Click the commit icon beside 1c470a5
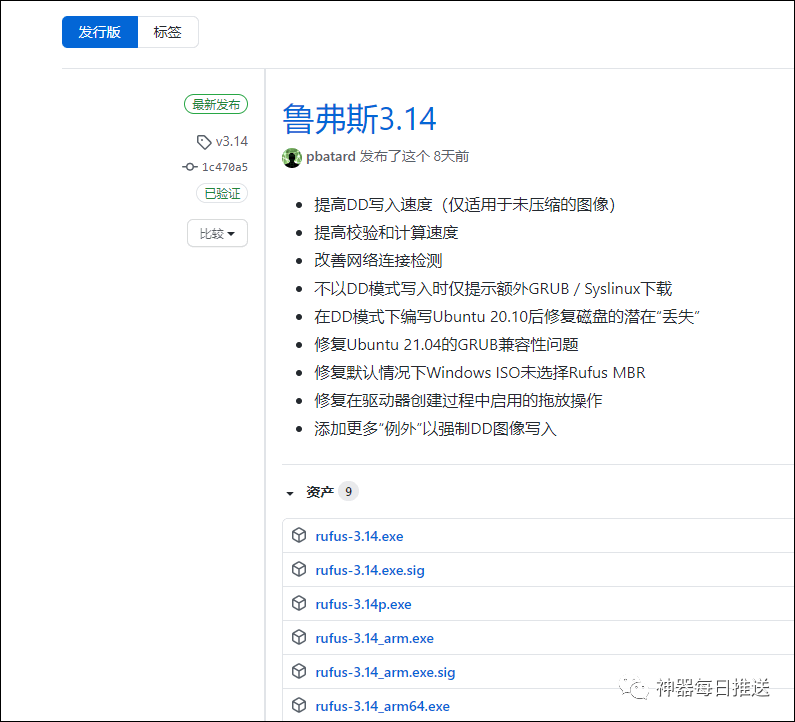Screen dimensions: 795x722 click(x=190, y=167)
